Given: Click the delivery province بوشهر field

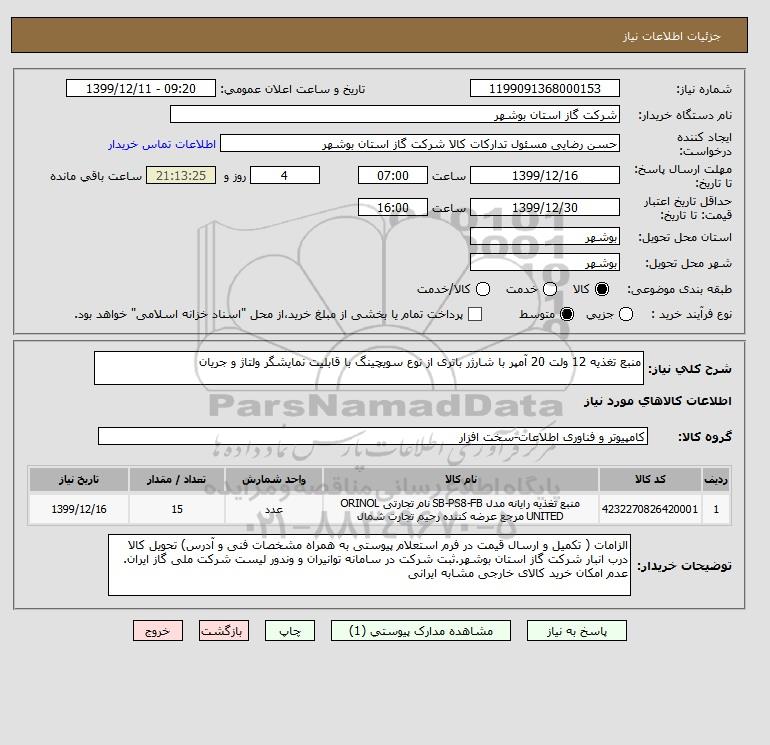Looking at the screenshot, I should click(x=545, y=236).
